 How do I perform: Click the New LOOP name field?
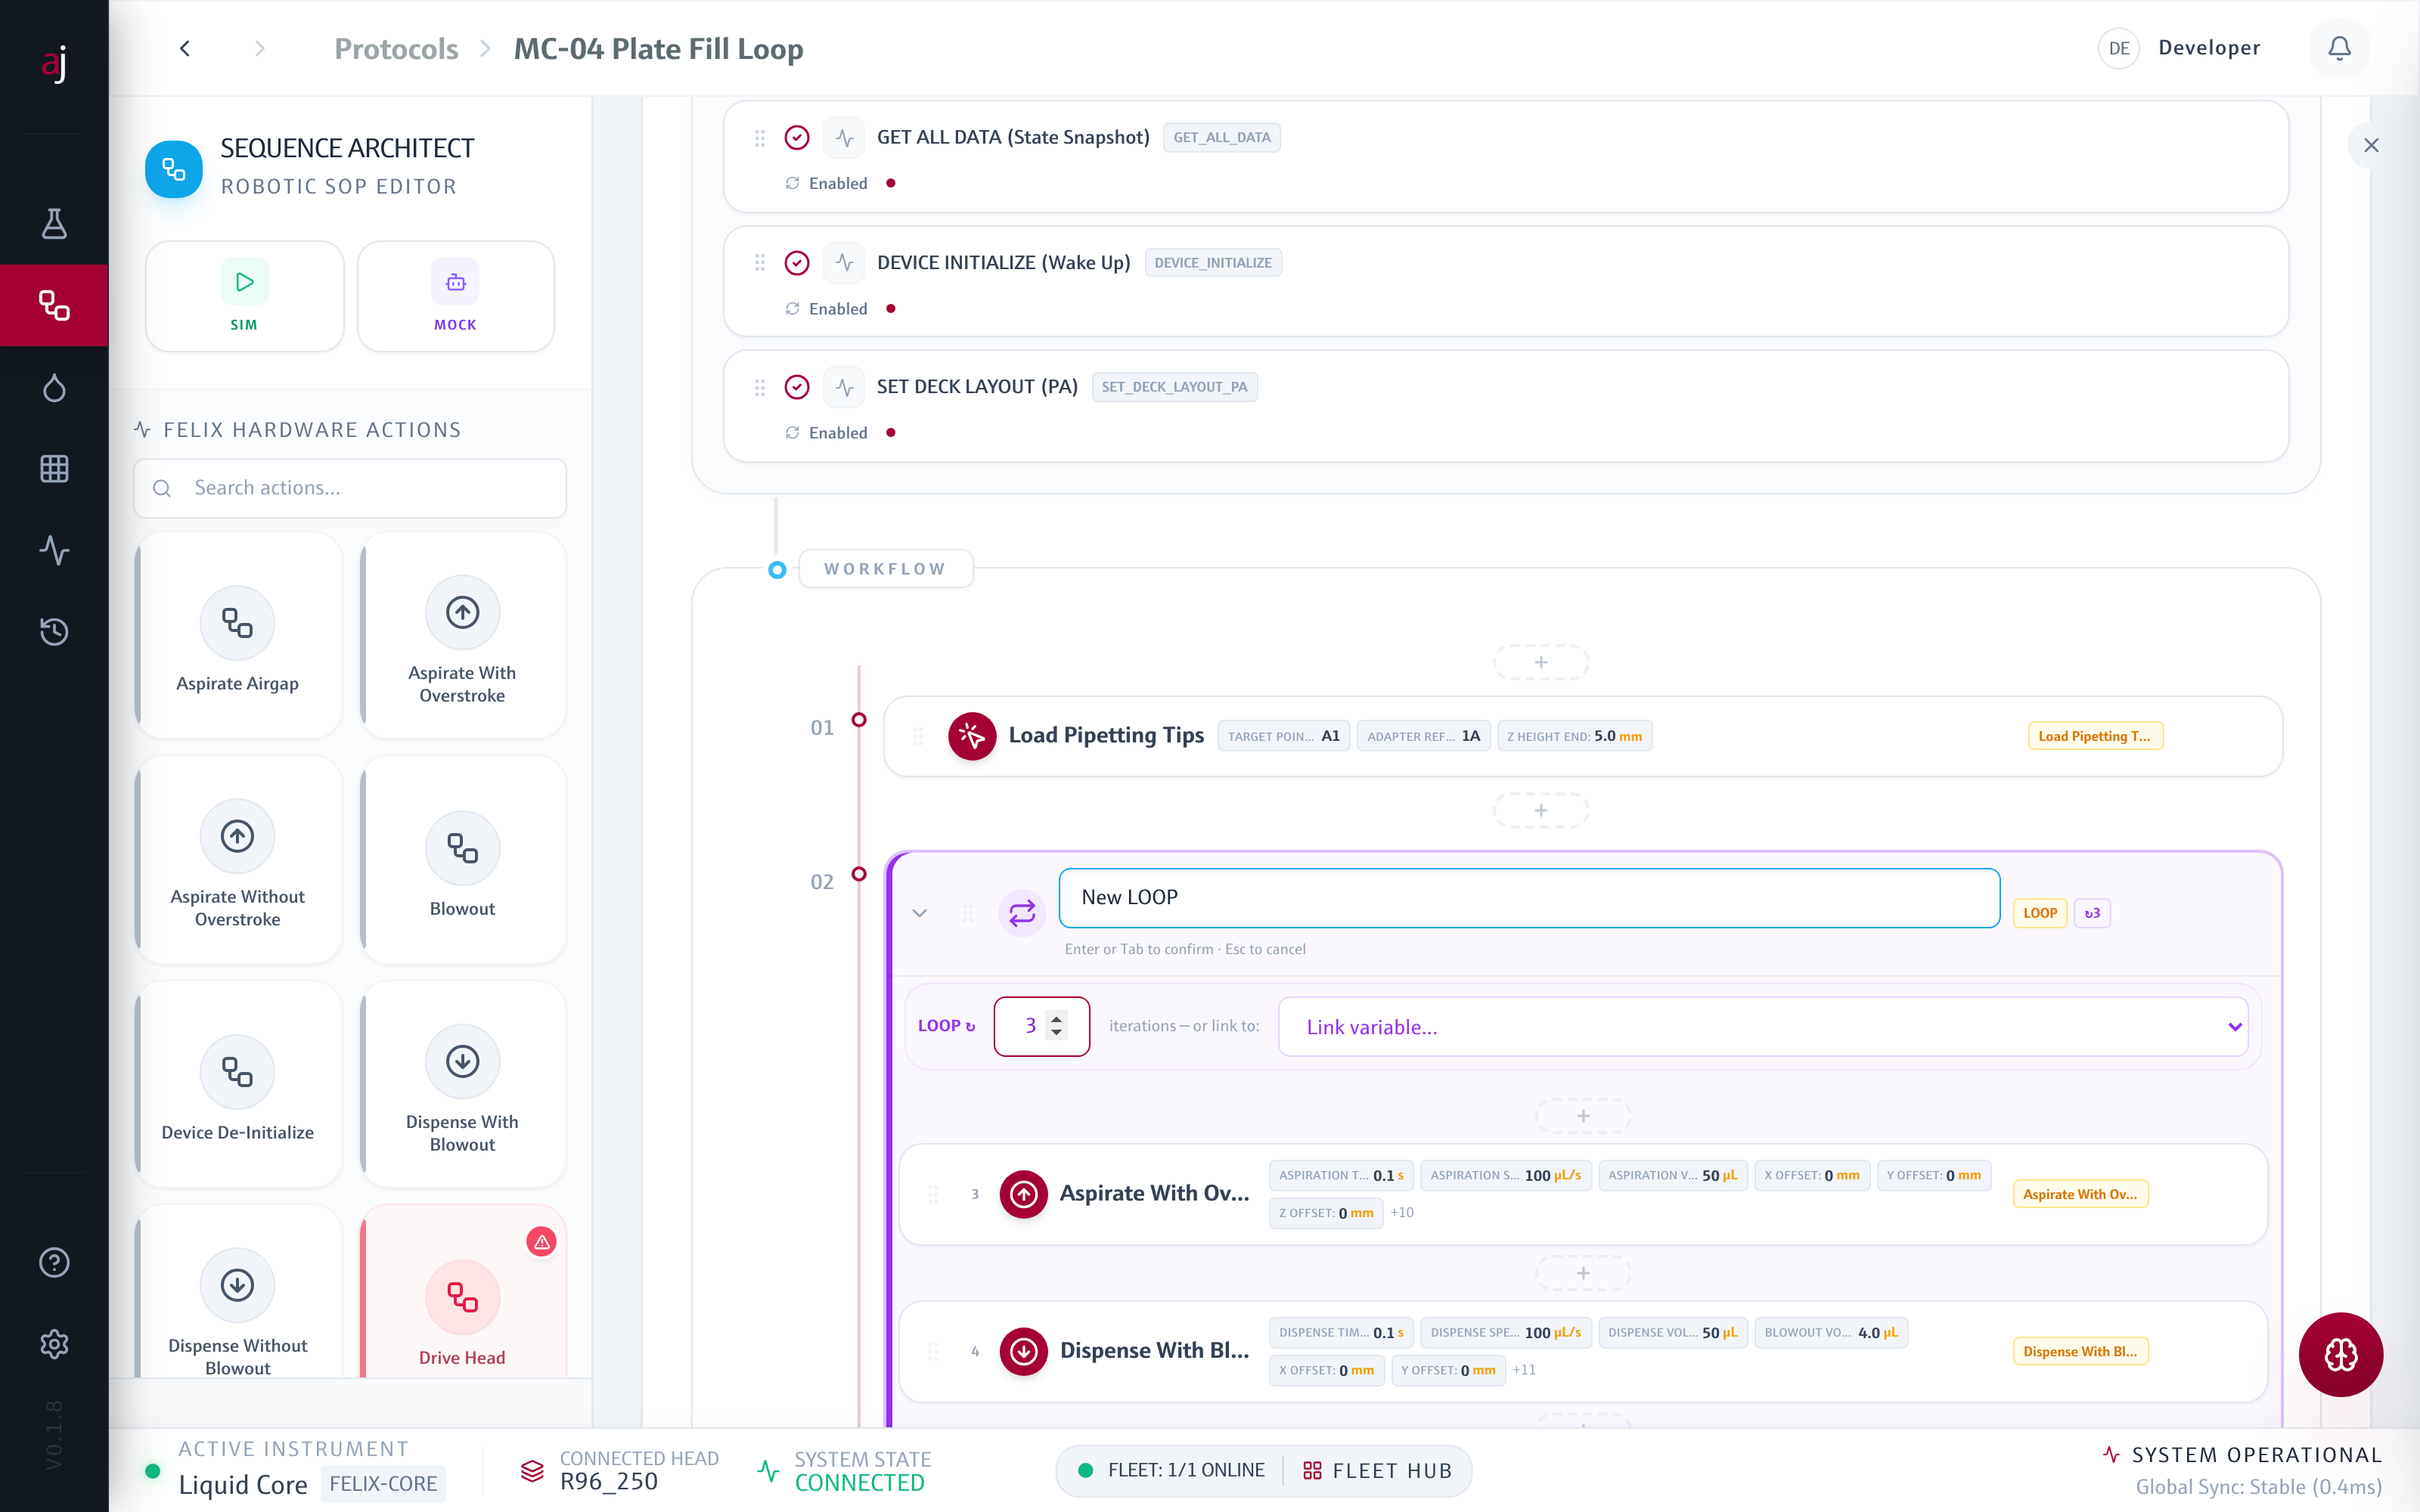click(x=1529, y=897)
